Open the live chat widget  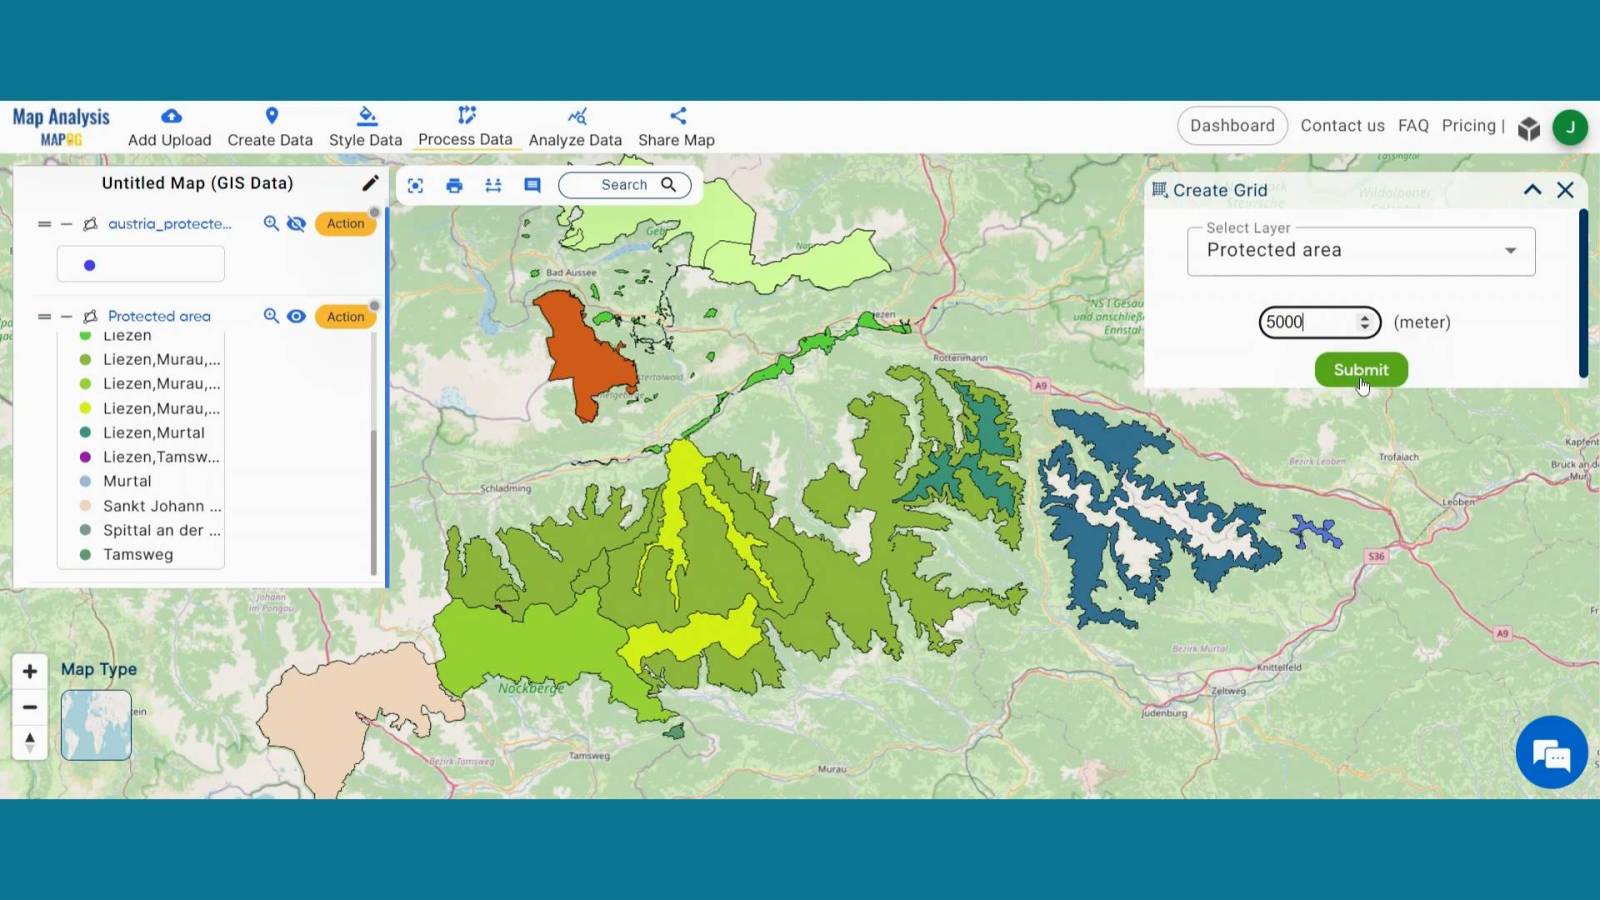click(x=1551, y=753)
